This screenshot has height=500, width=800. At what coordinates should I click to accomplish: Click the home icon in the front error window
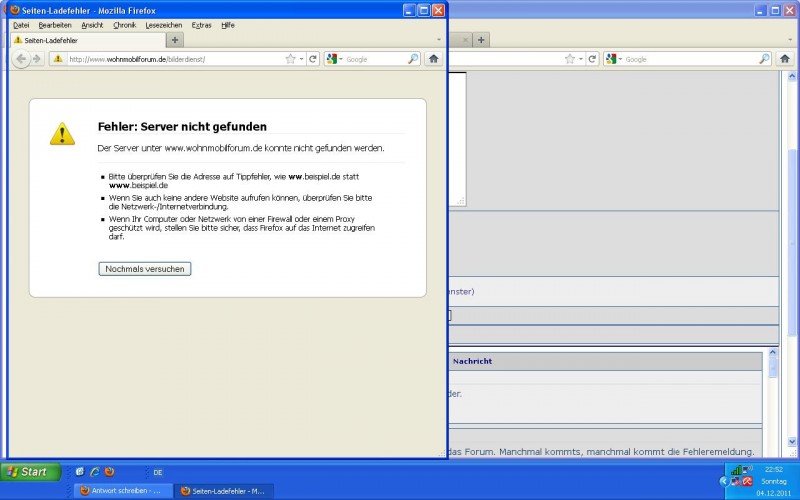(434, 59)
